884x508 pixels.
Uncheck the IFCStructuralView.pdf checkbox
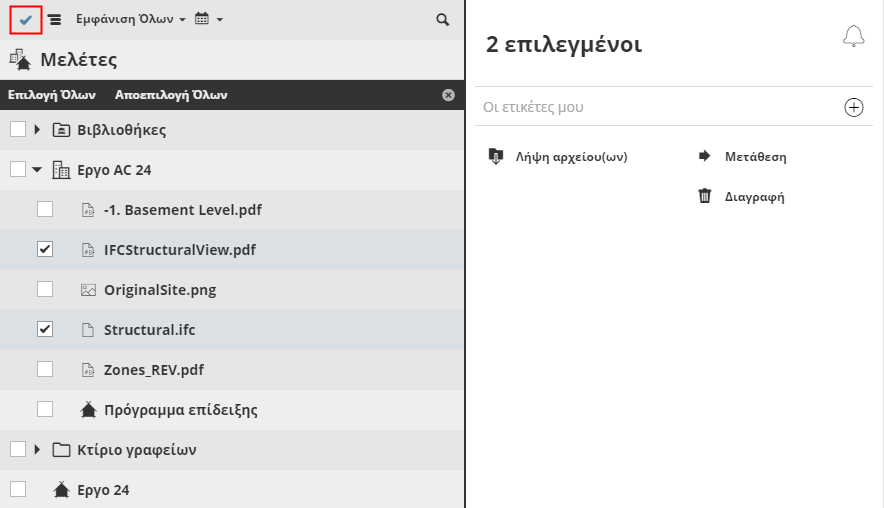45,249
